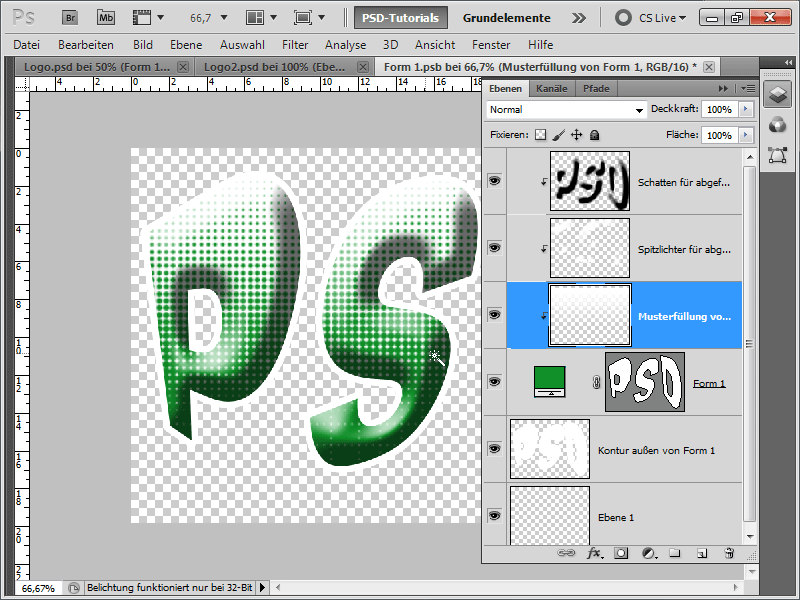The image size is (800, 600).
Task: Add a layer mask
Action: [x=621, y=553]
